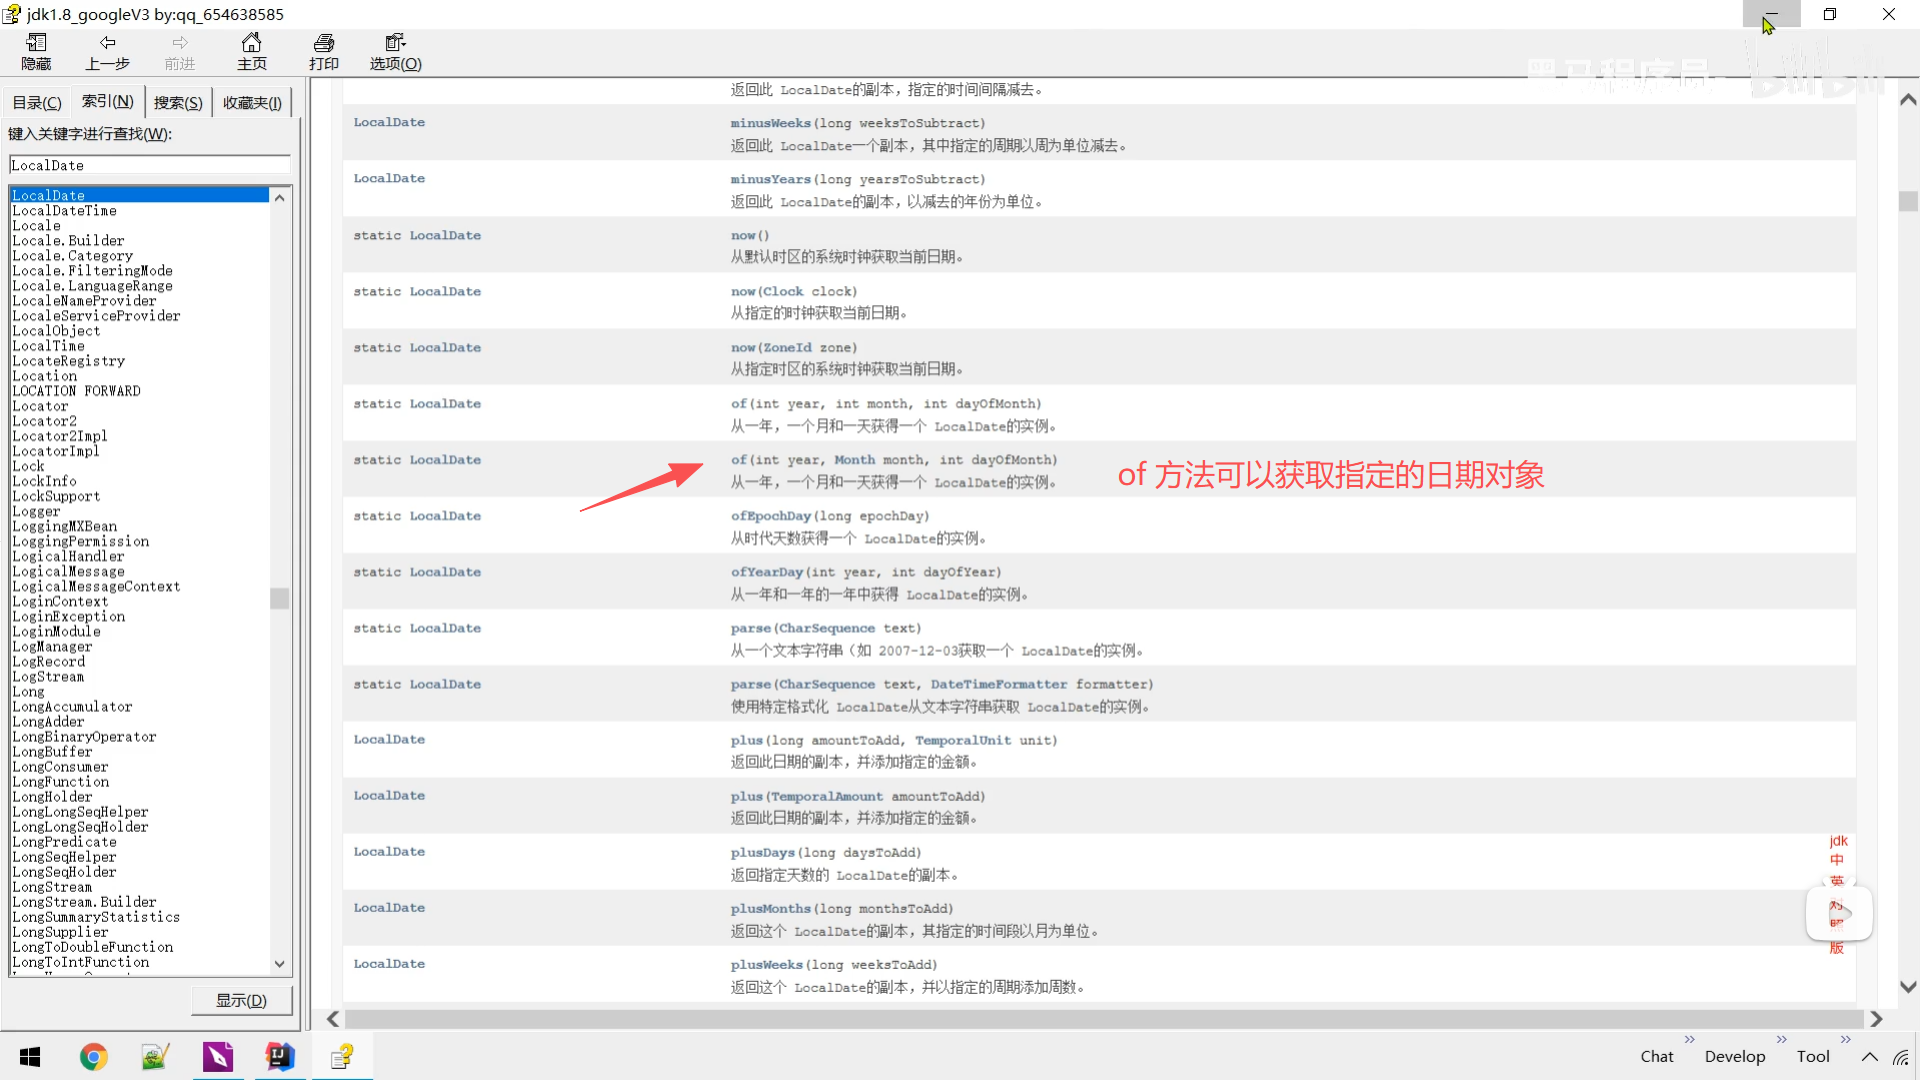Switch to the Contents (目录) tab

coord(37,102)
